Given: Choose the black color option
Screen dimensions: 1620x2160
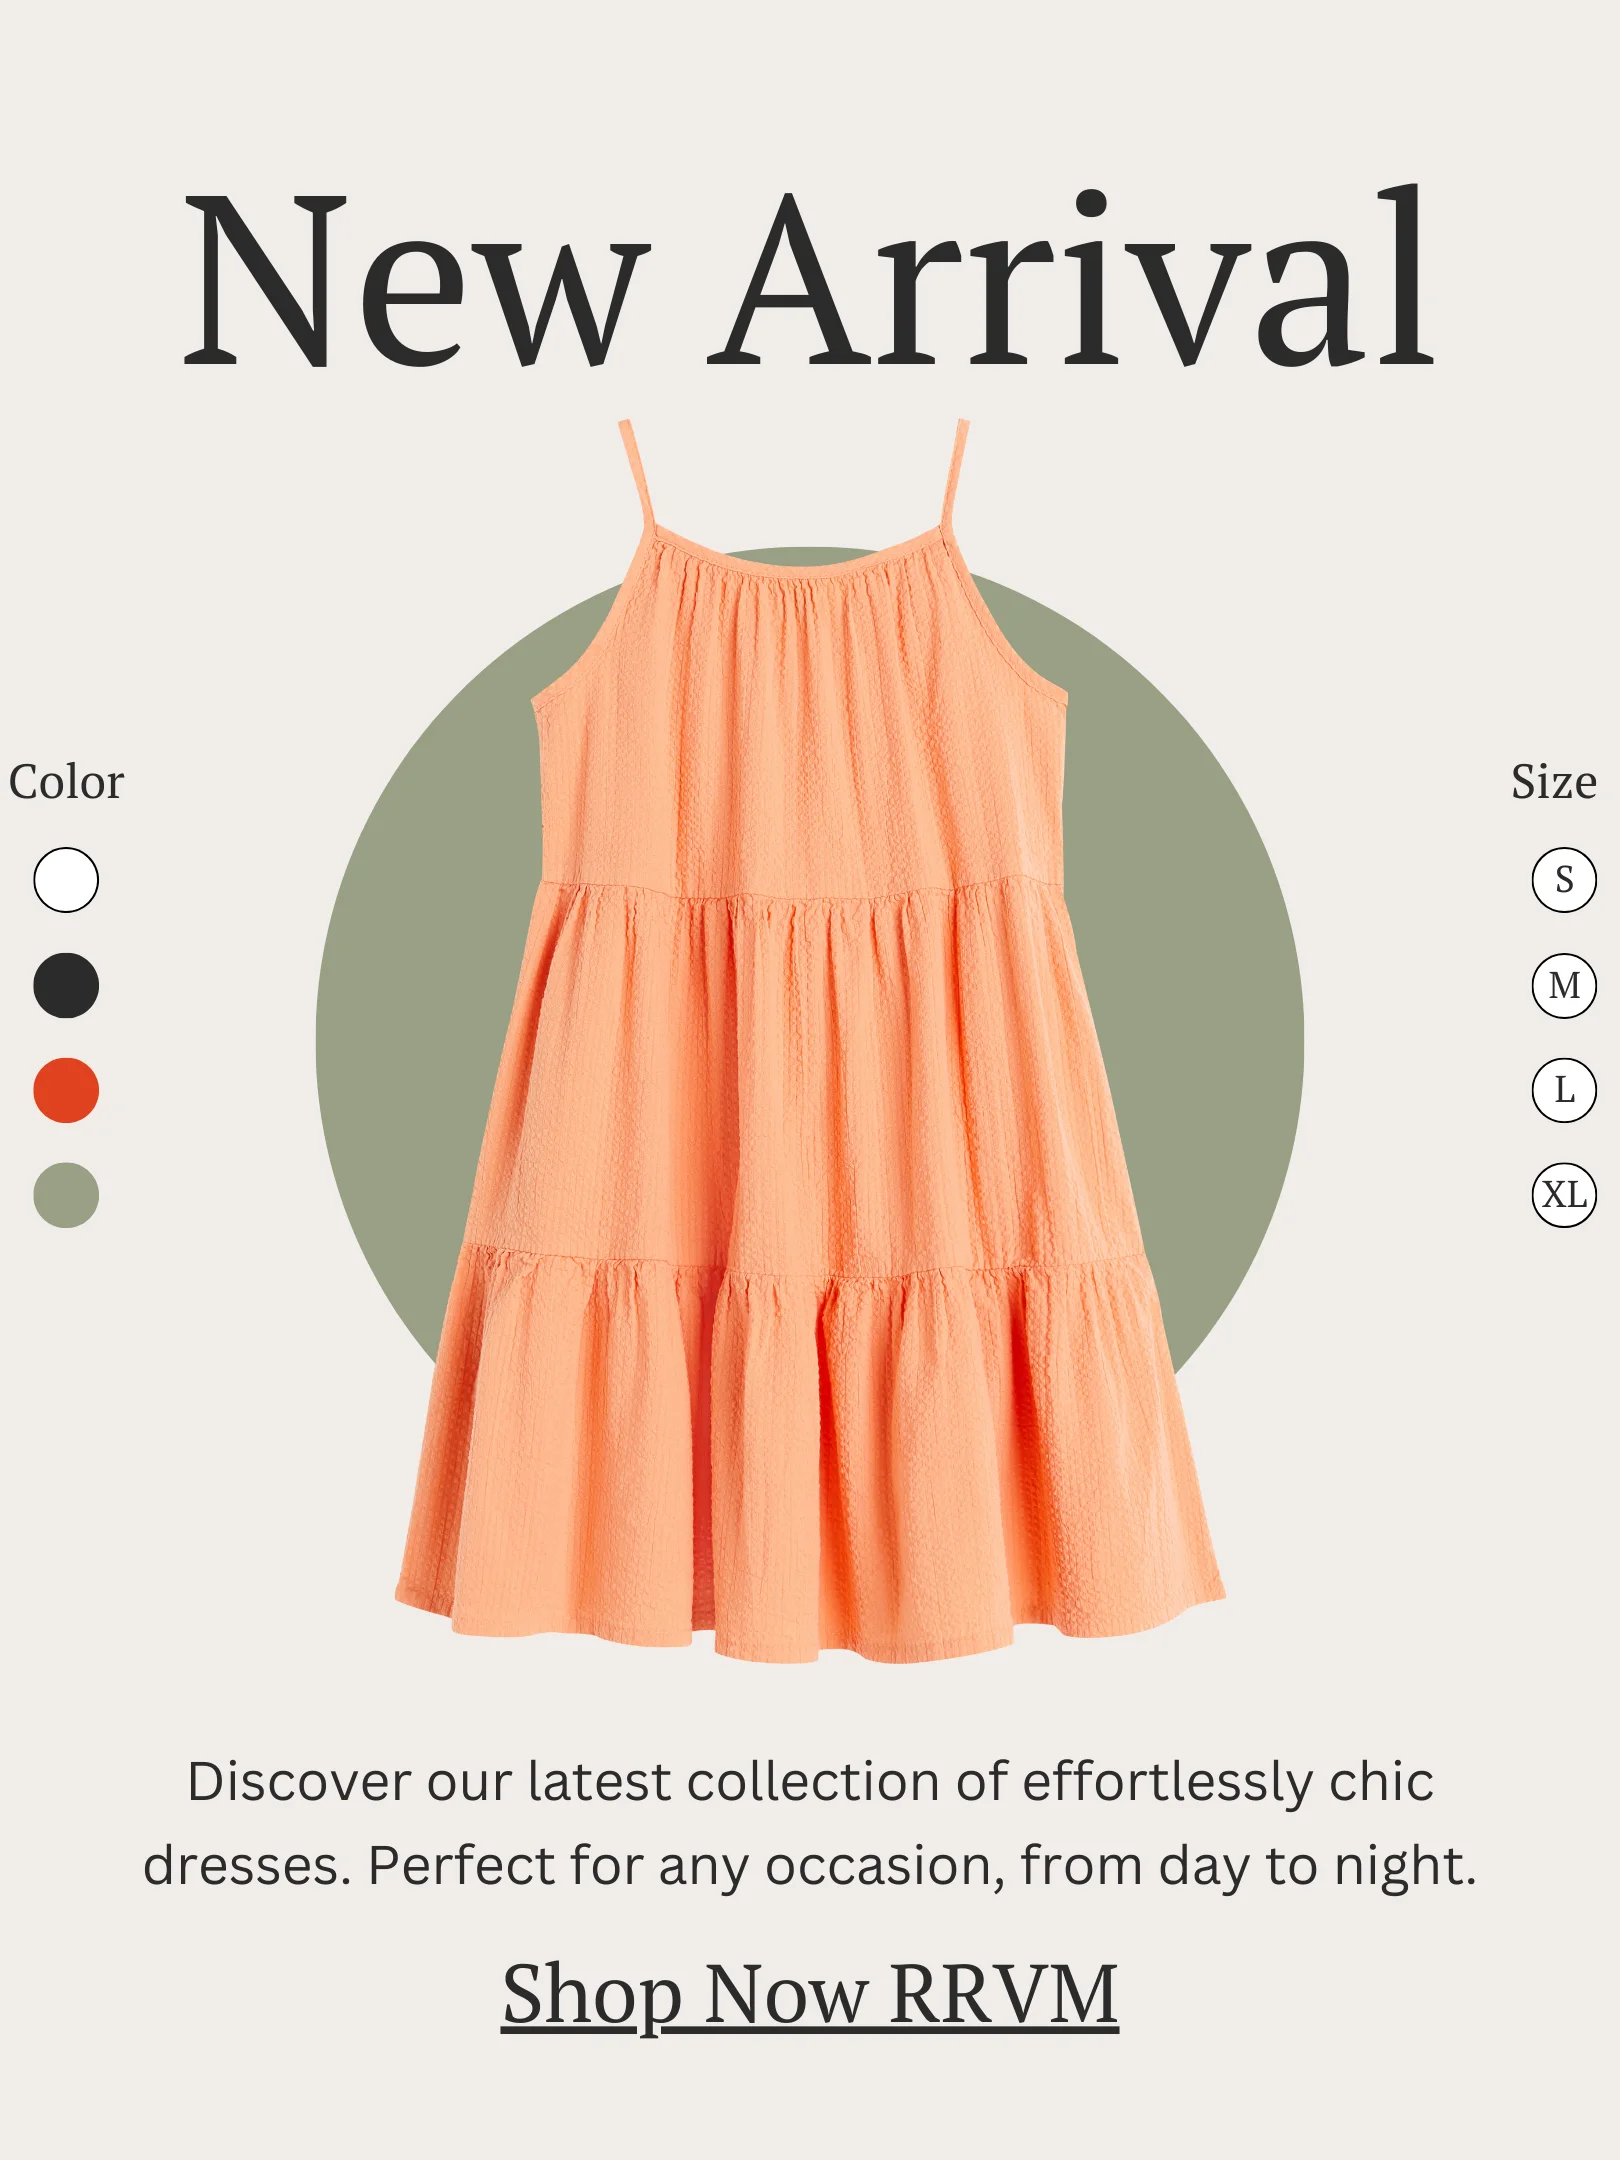Looking at the screenshot, I should coord(66,985).
